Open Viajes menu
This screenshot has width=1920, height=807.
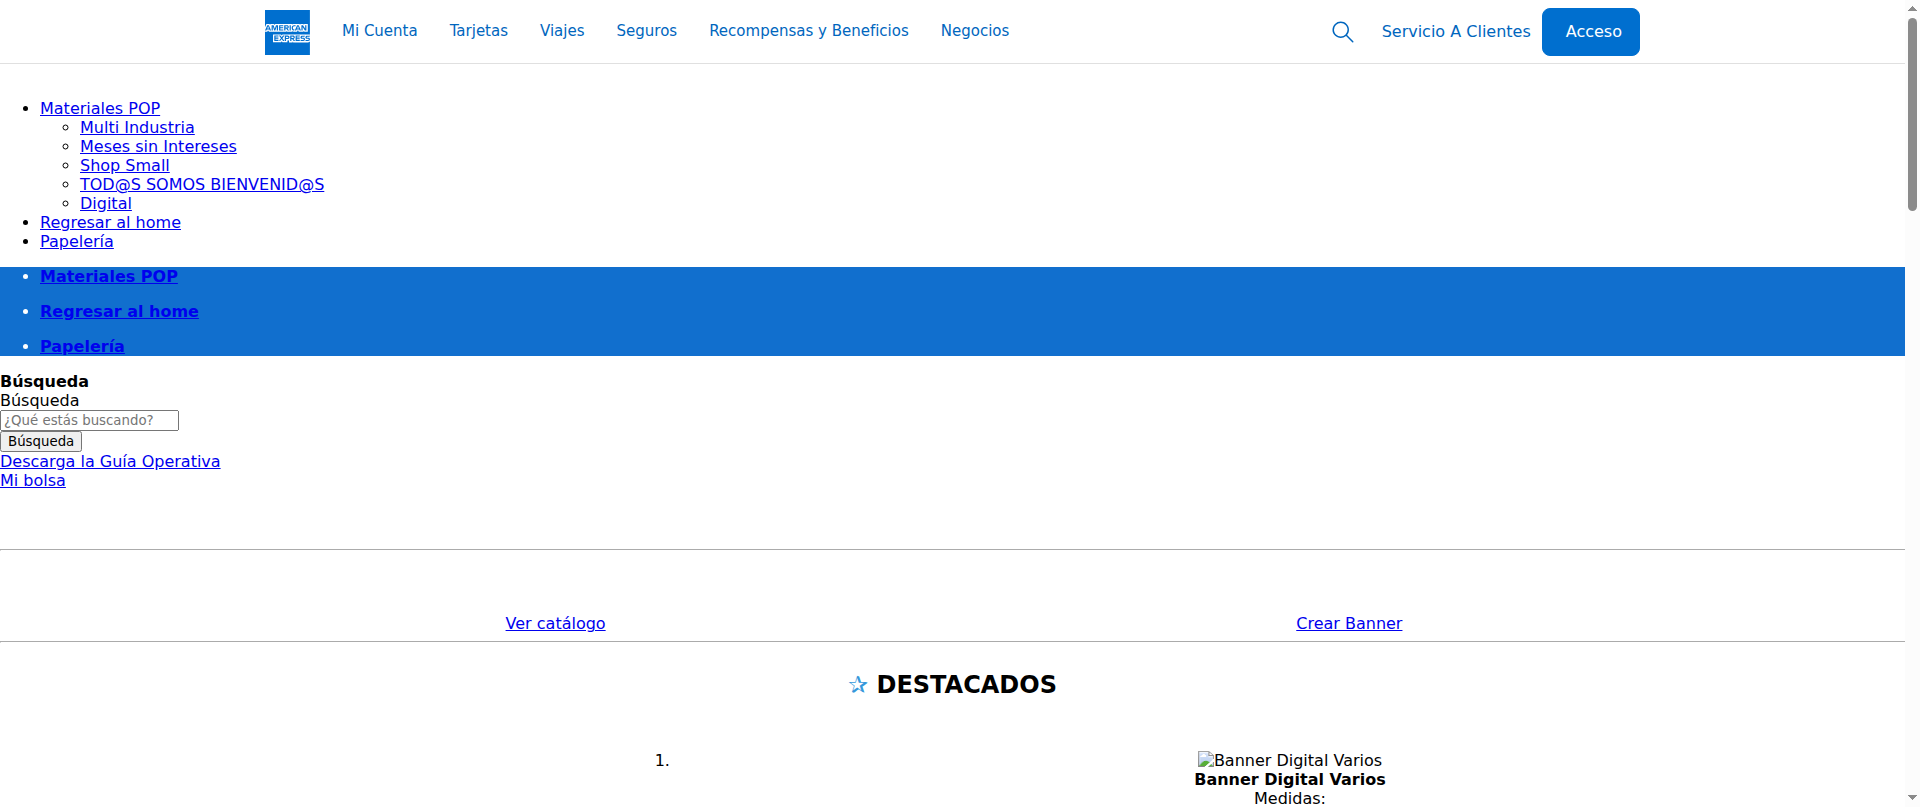[562, 31]
